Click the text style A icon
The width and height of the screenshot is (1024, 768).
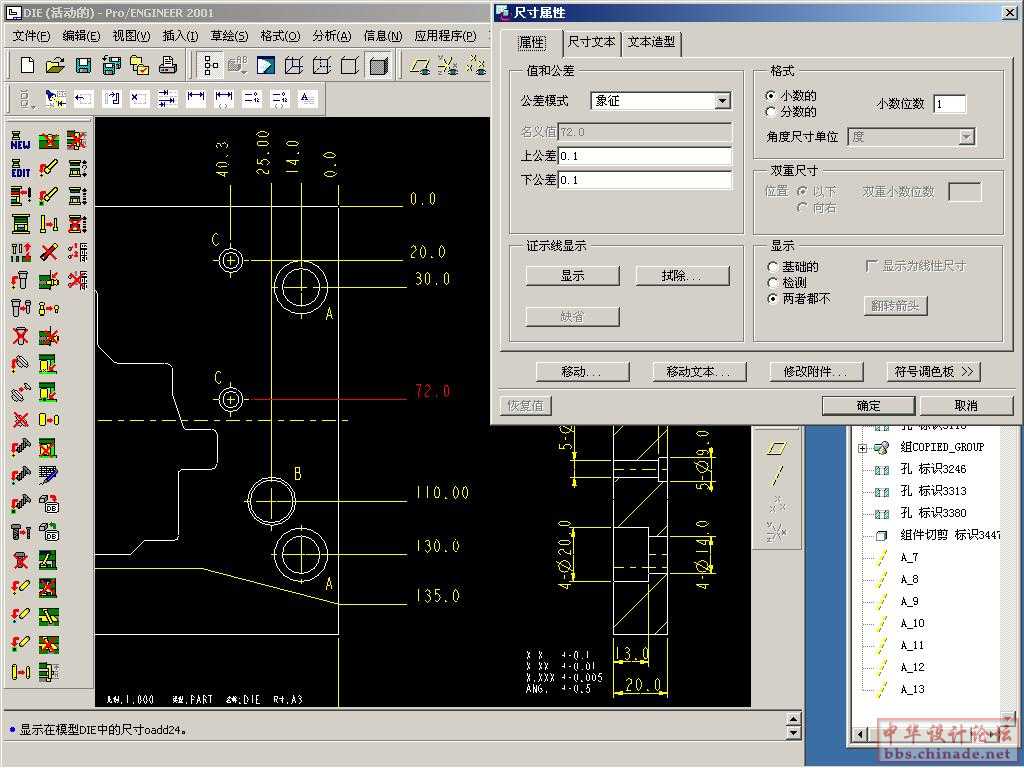click(x=306, y=99)
